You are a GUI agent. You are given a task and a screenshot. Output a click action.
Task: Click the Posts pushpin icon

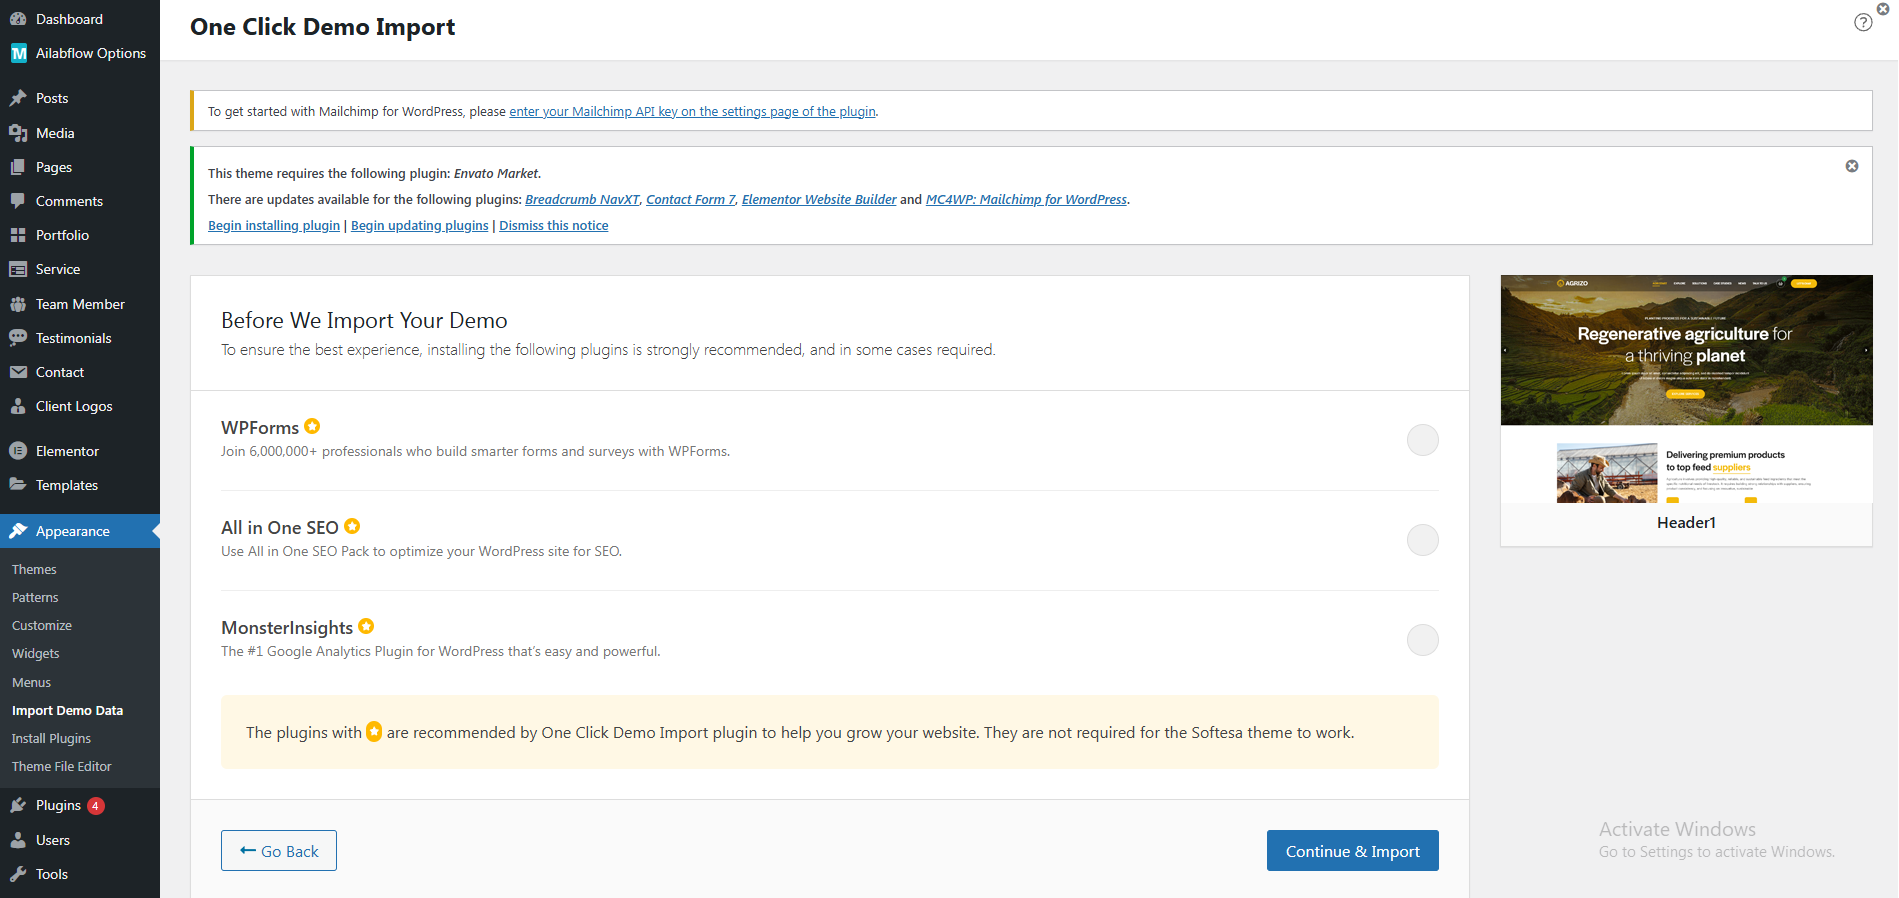point(18,98)
